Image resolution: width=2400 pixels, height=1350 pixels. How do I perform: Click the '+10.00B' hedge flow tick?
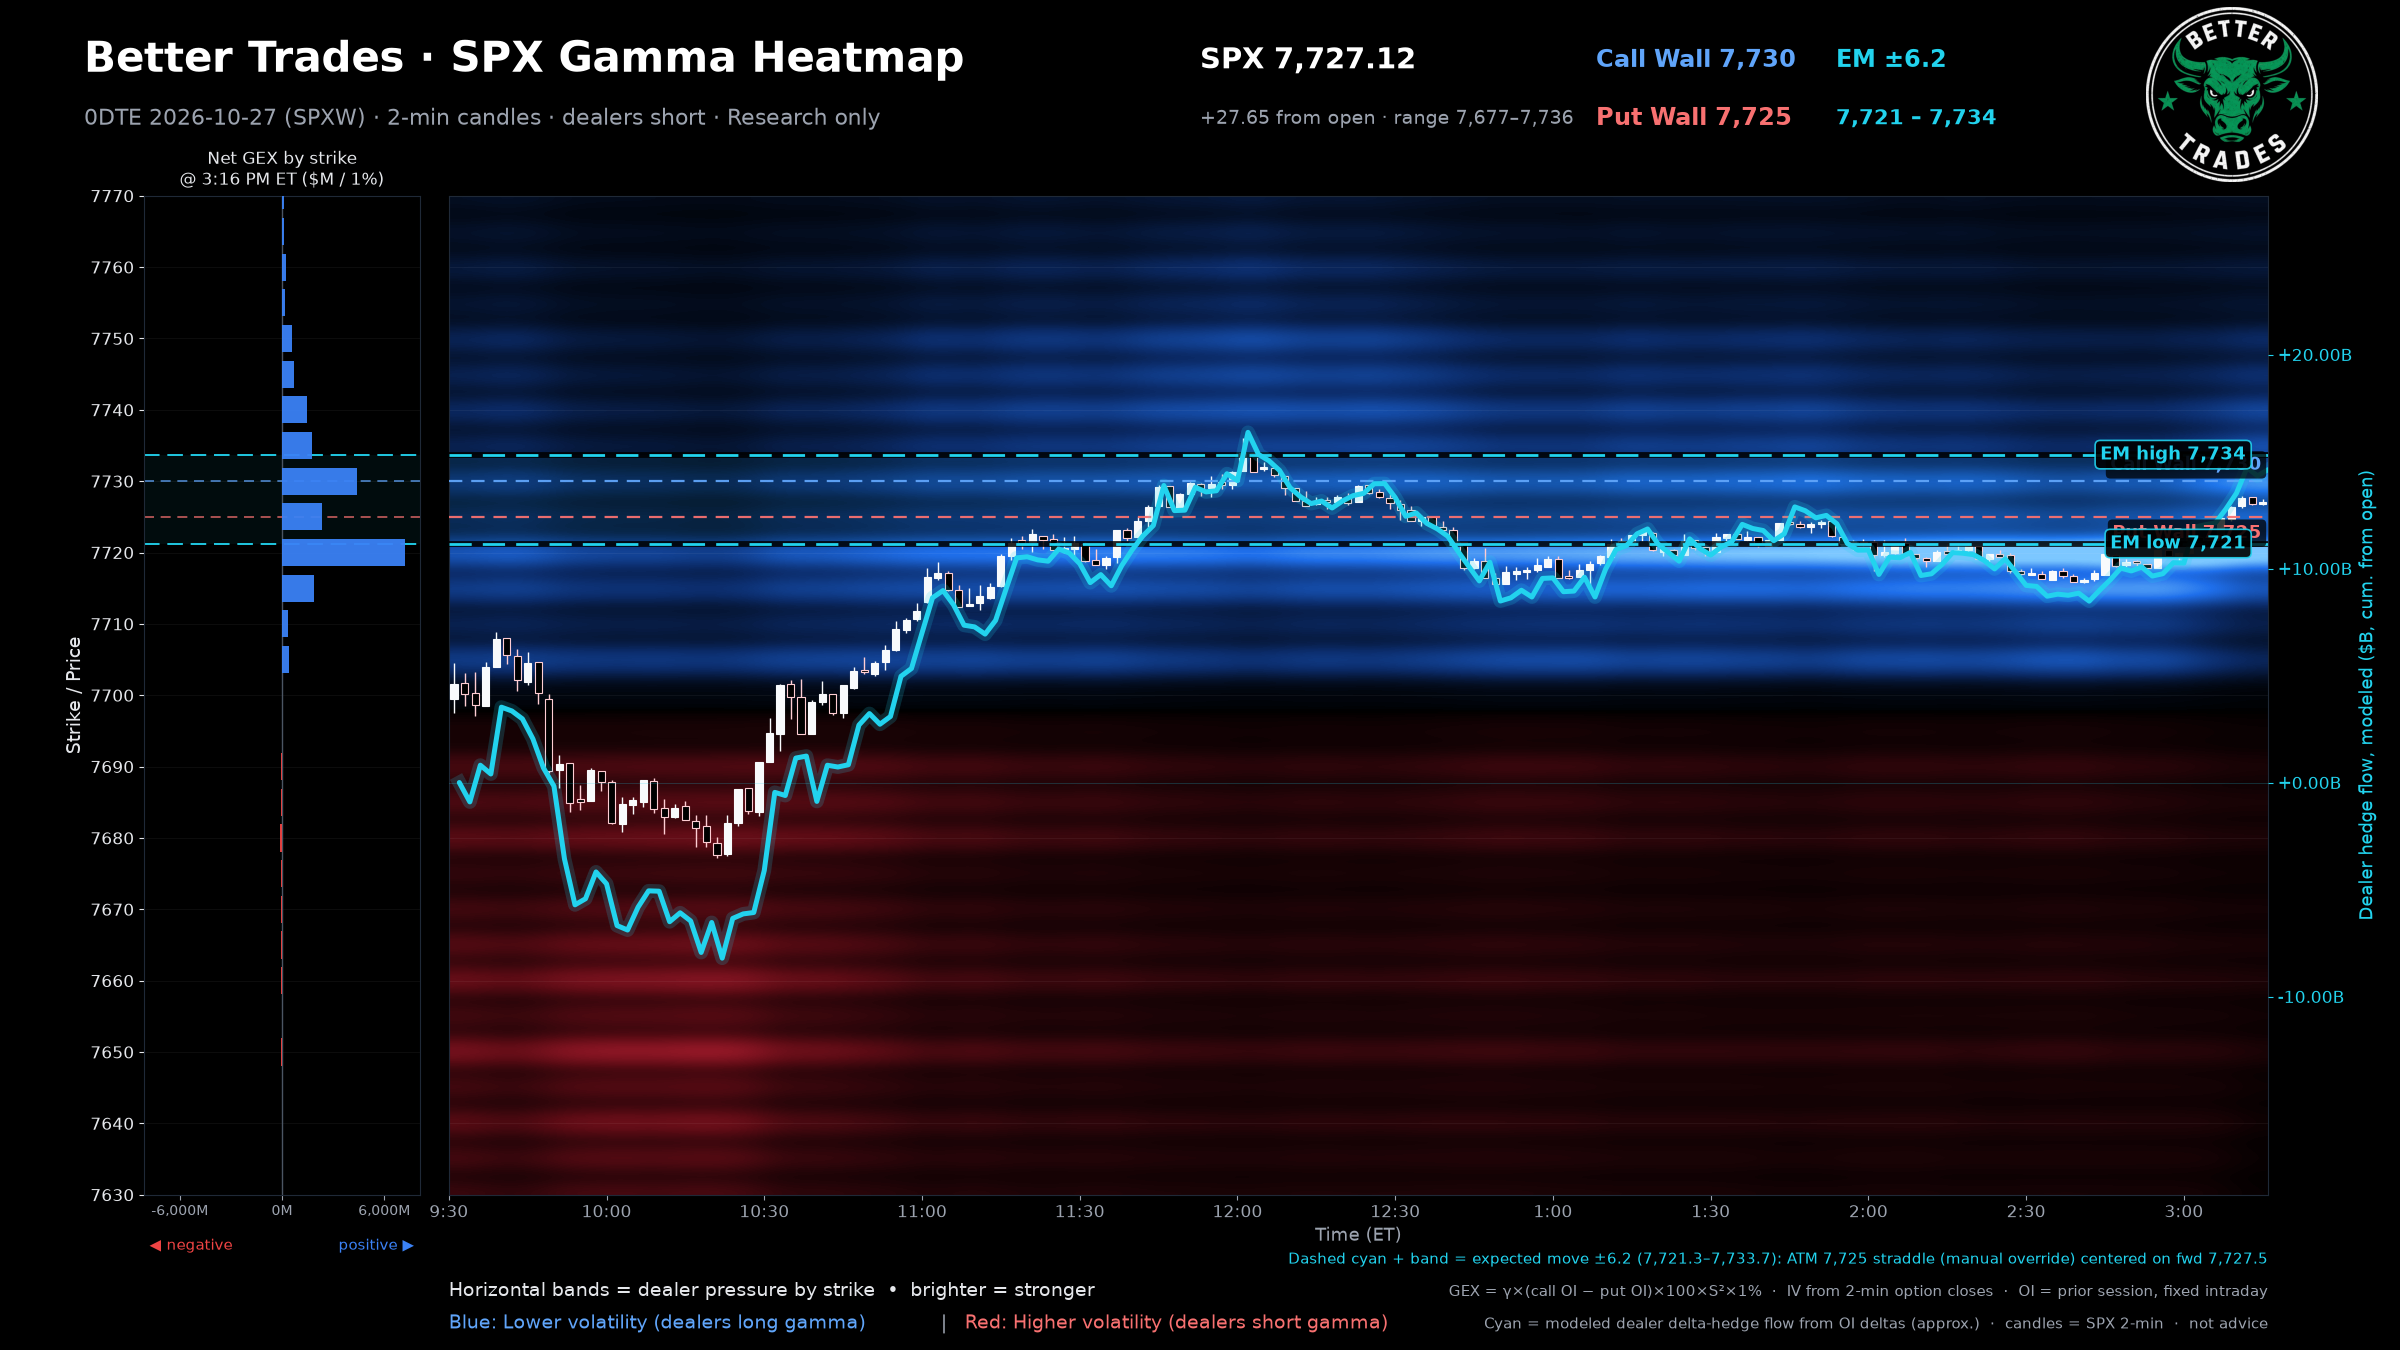click(2314, 570)
